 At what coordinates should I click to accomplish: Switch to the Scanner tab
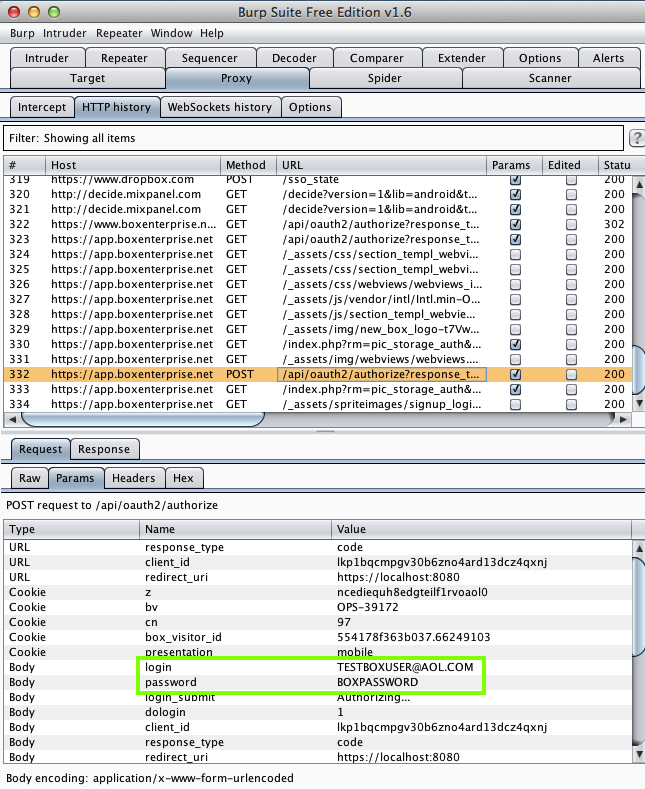[x=550, y=78]
